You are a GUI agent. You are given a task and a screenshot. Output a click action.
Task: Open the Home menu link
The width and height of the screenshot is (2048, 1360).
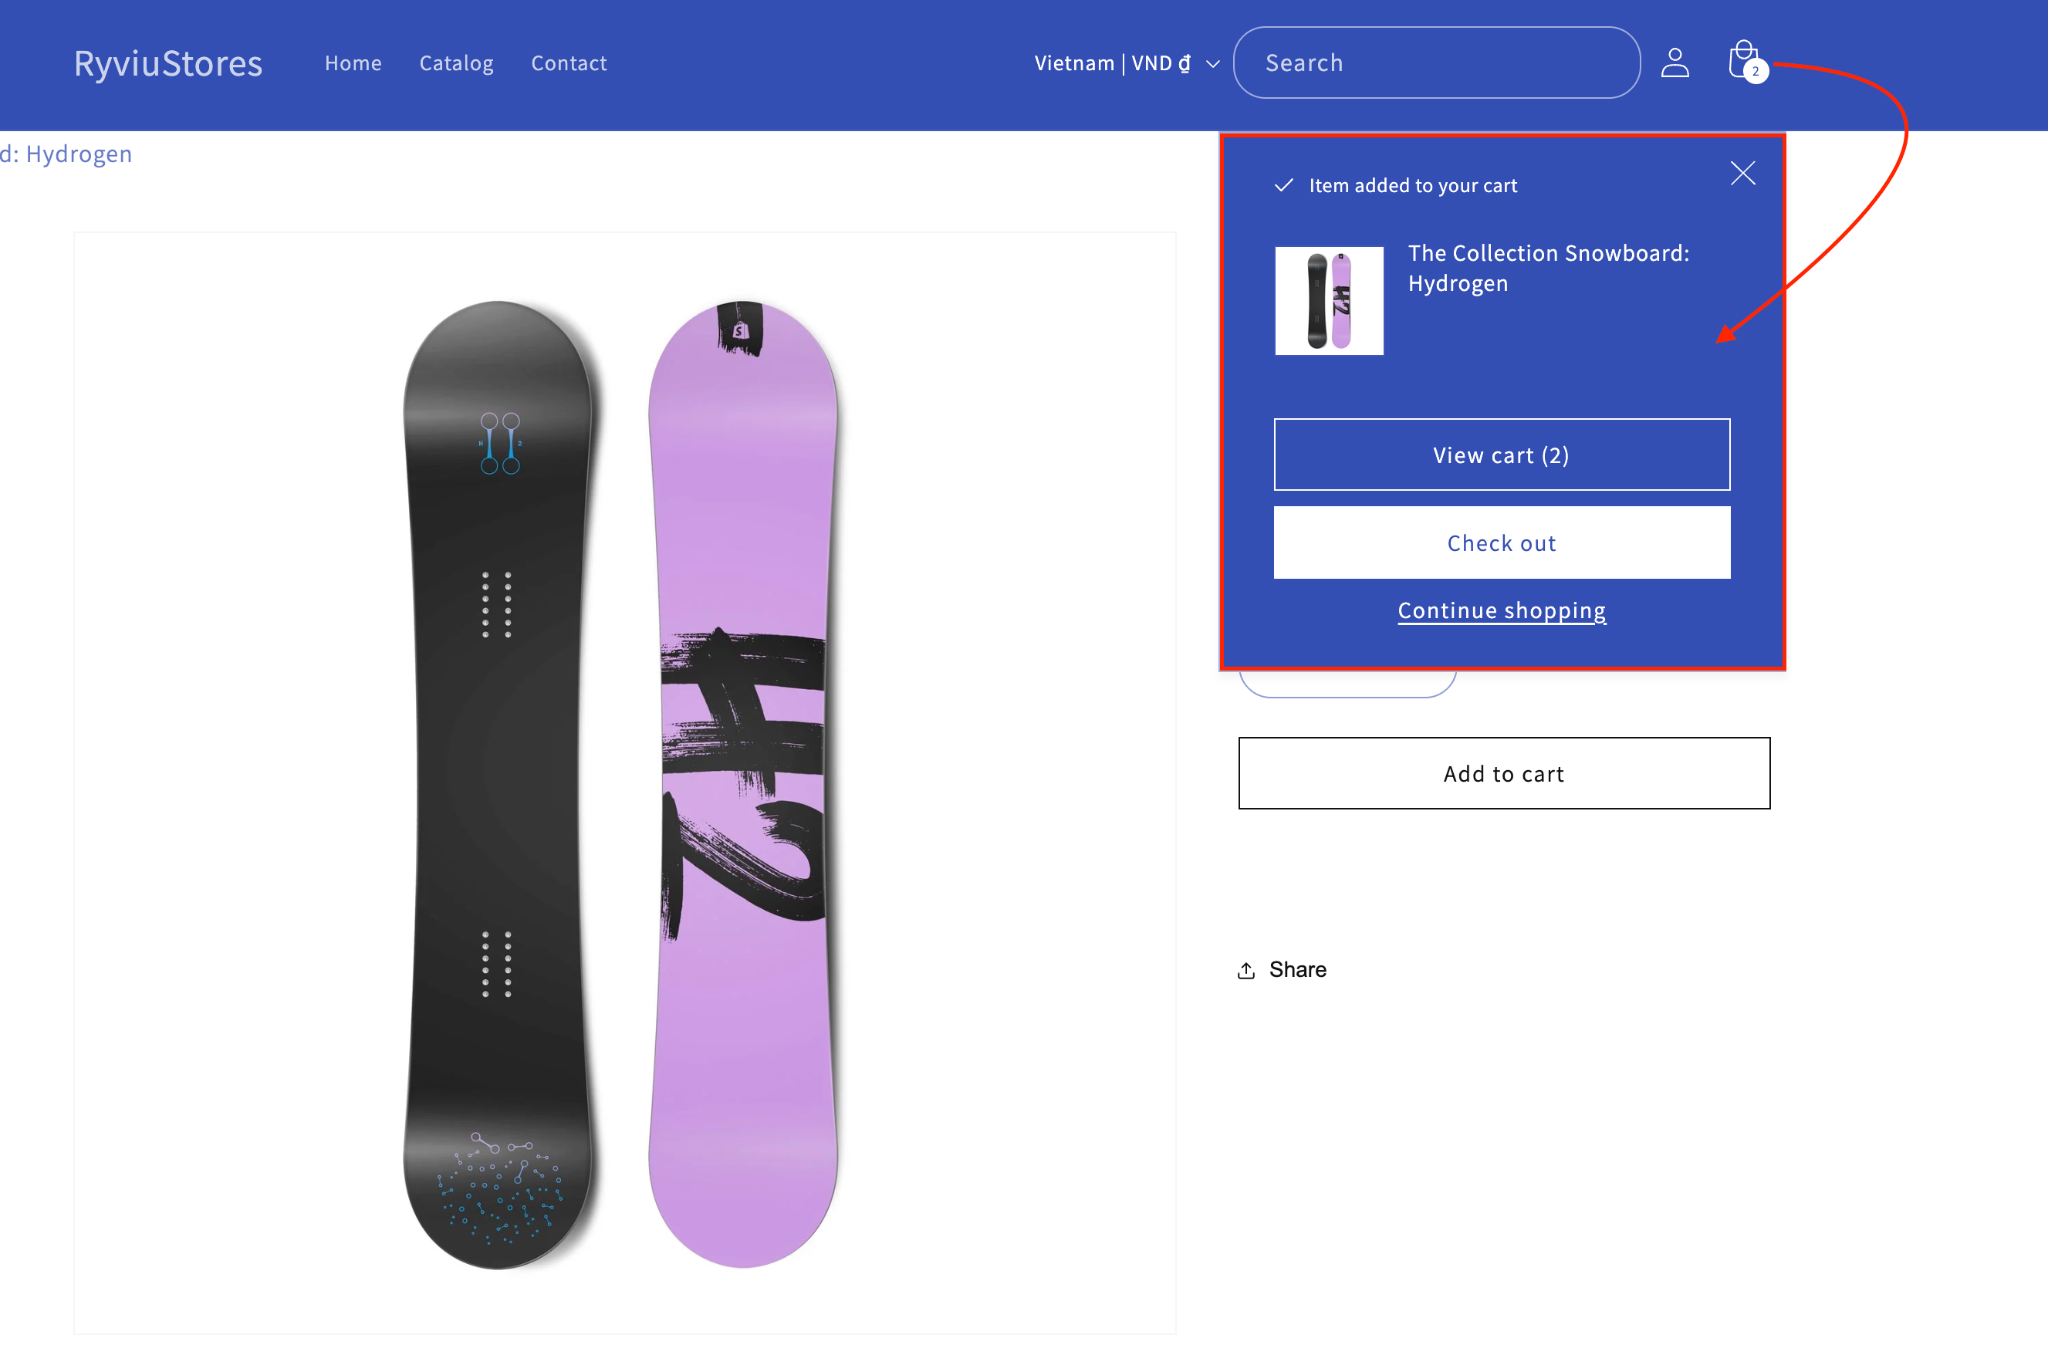353,63
